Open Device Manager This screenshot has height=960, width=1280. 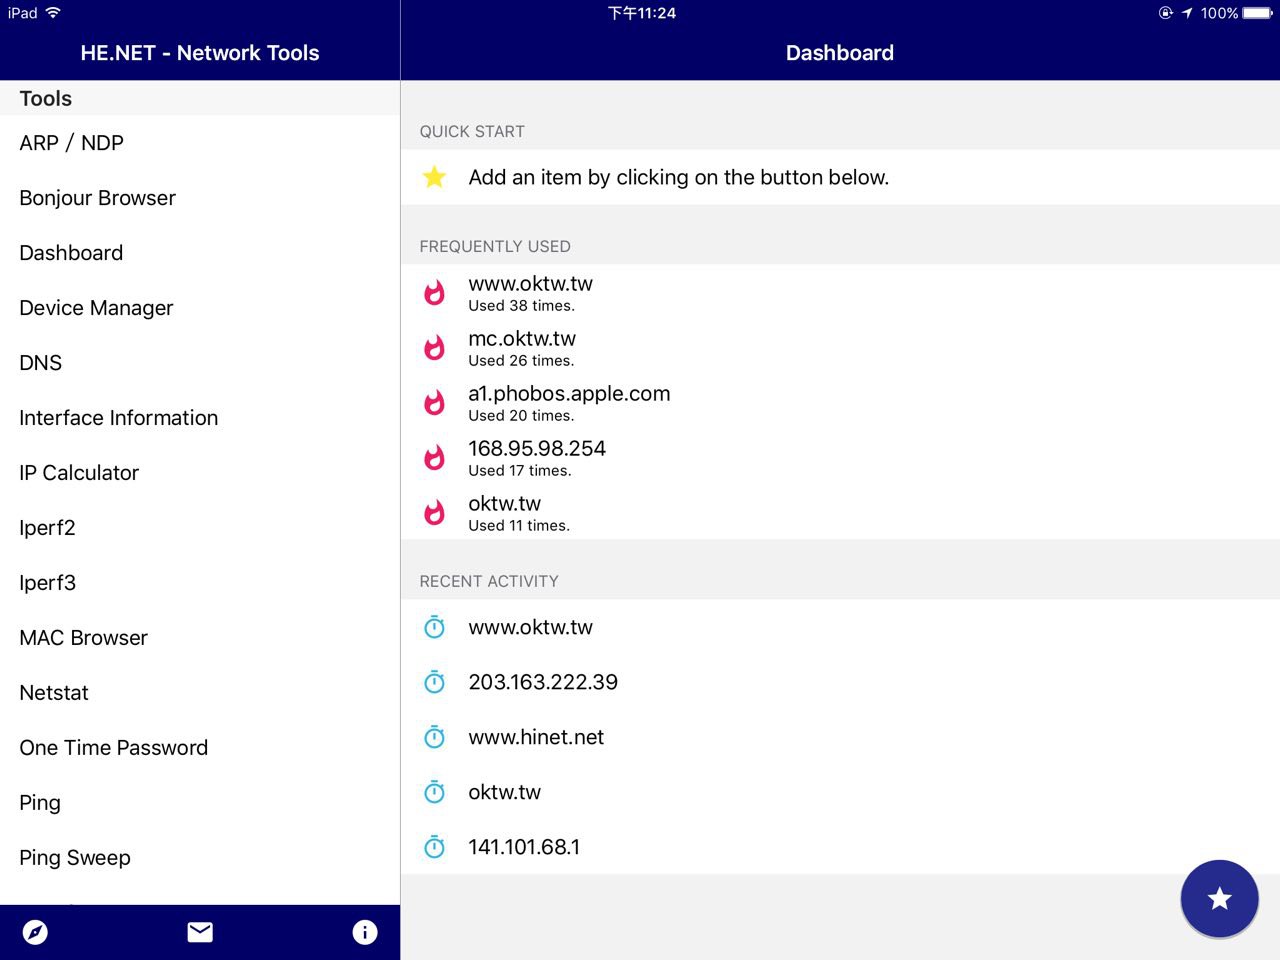(x=200, y=308)
